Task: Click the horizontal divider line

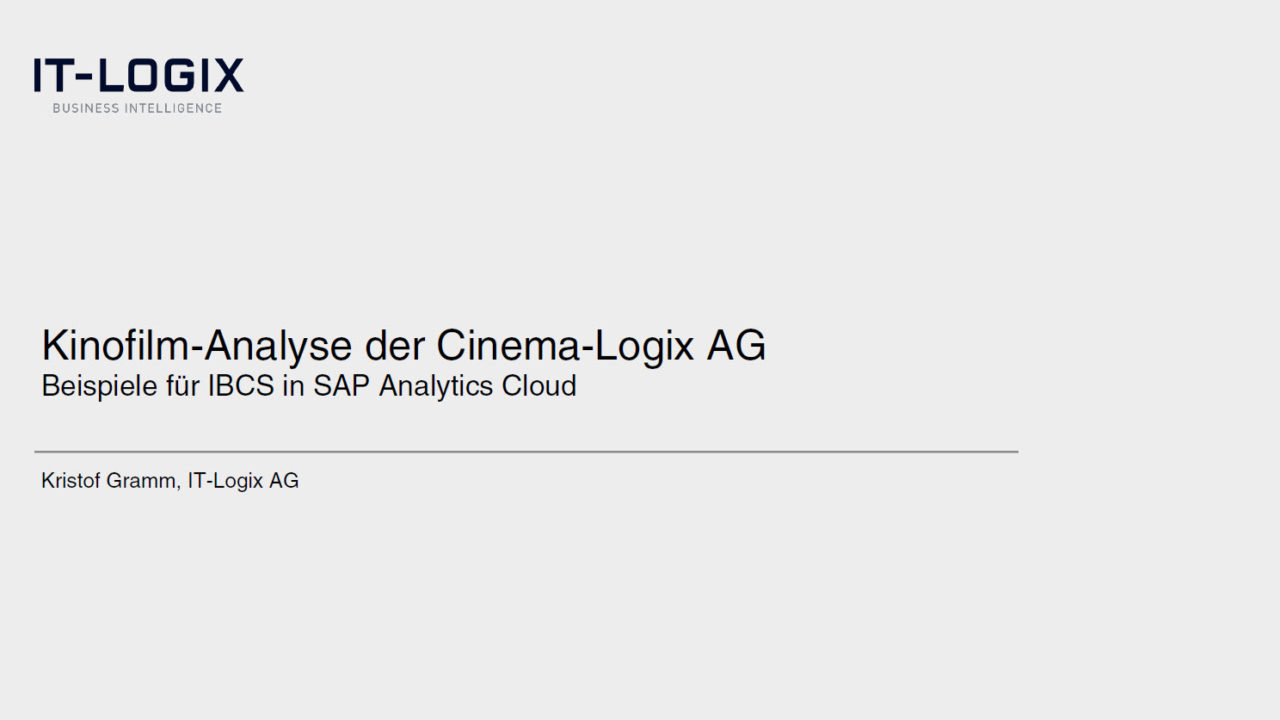Action: tap(526, 452)
